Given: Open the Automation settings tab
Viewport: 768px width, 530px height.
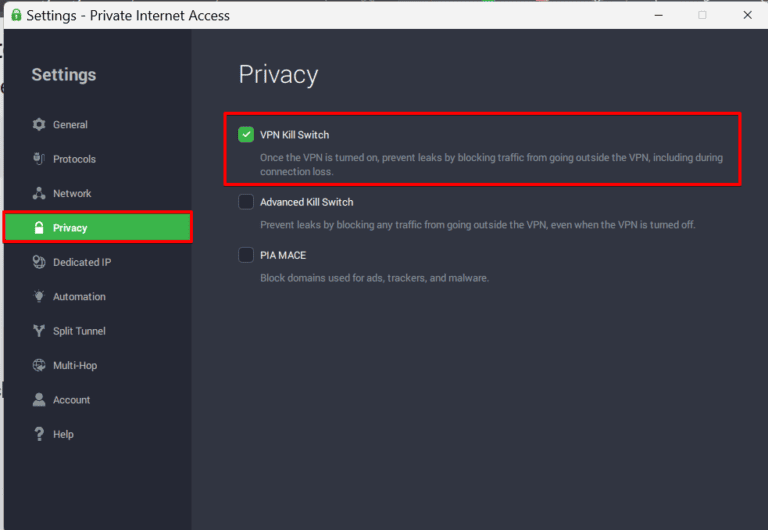Looking at the screenshot, I should [x=97, y=296].
